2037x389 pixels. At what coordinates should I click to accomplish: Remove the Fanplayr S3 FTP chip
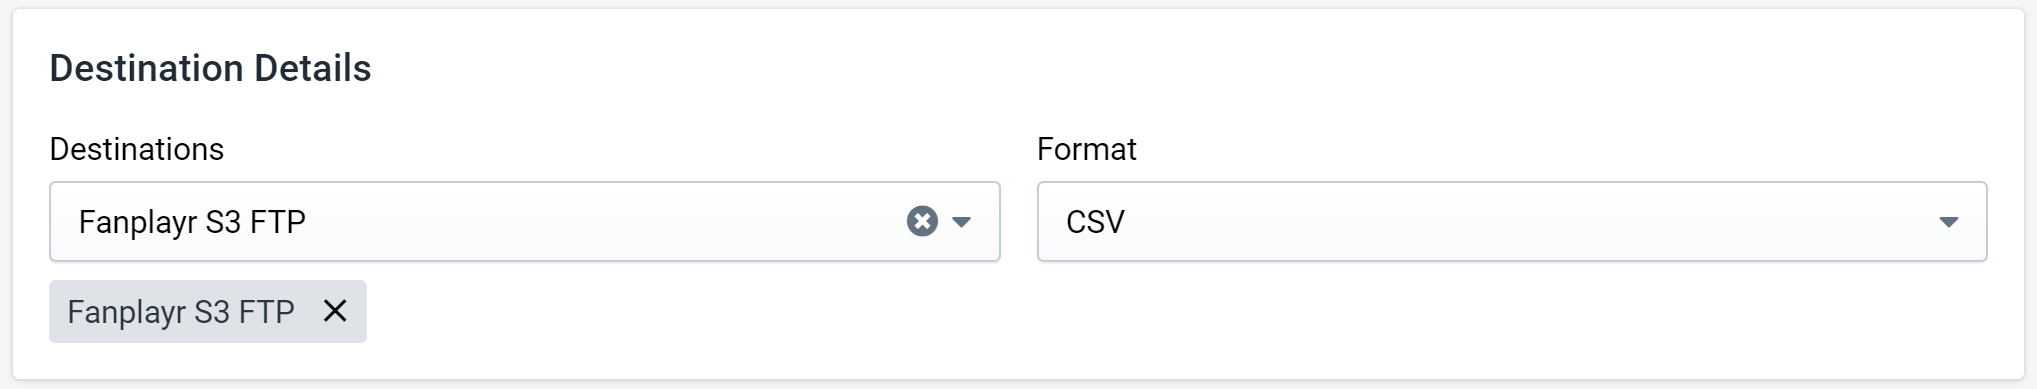pos(335,311)
